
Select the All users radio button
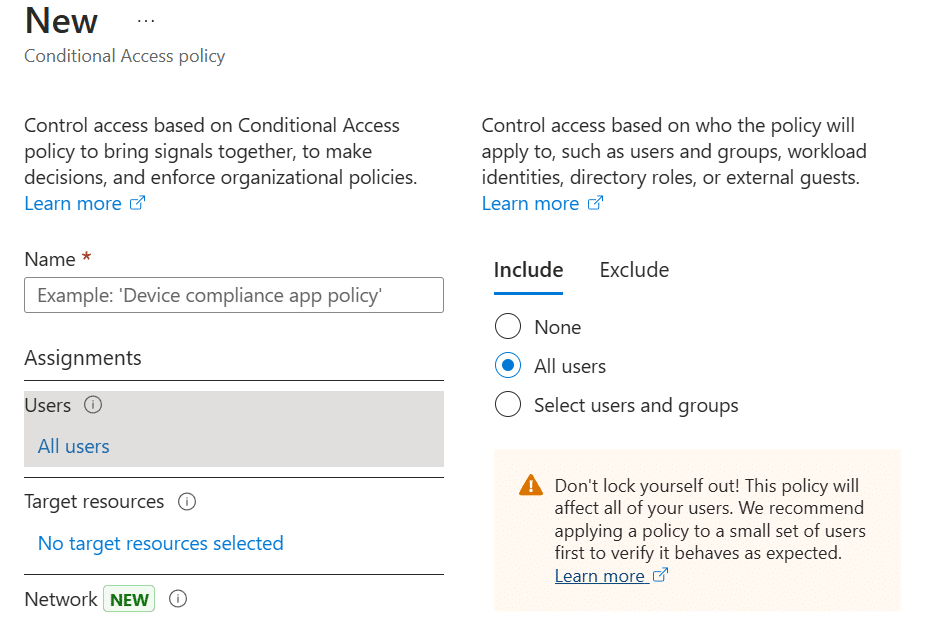(x=508, y=366)
